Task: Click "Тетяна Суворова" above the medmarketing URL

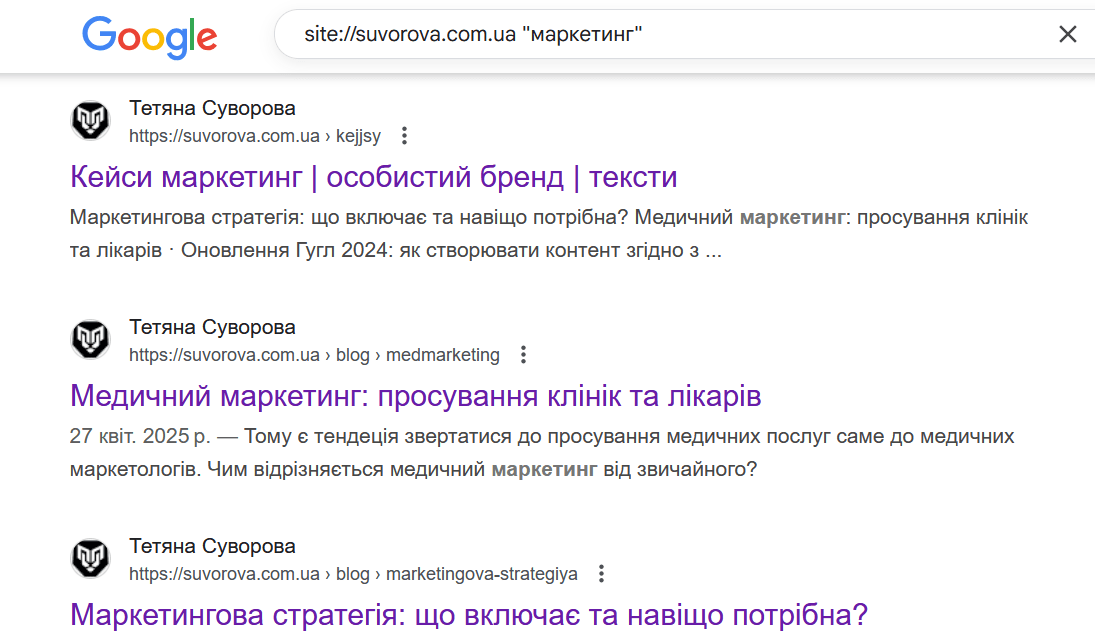Action: (212, 327)
